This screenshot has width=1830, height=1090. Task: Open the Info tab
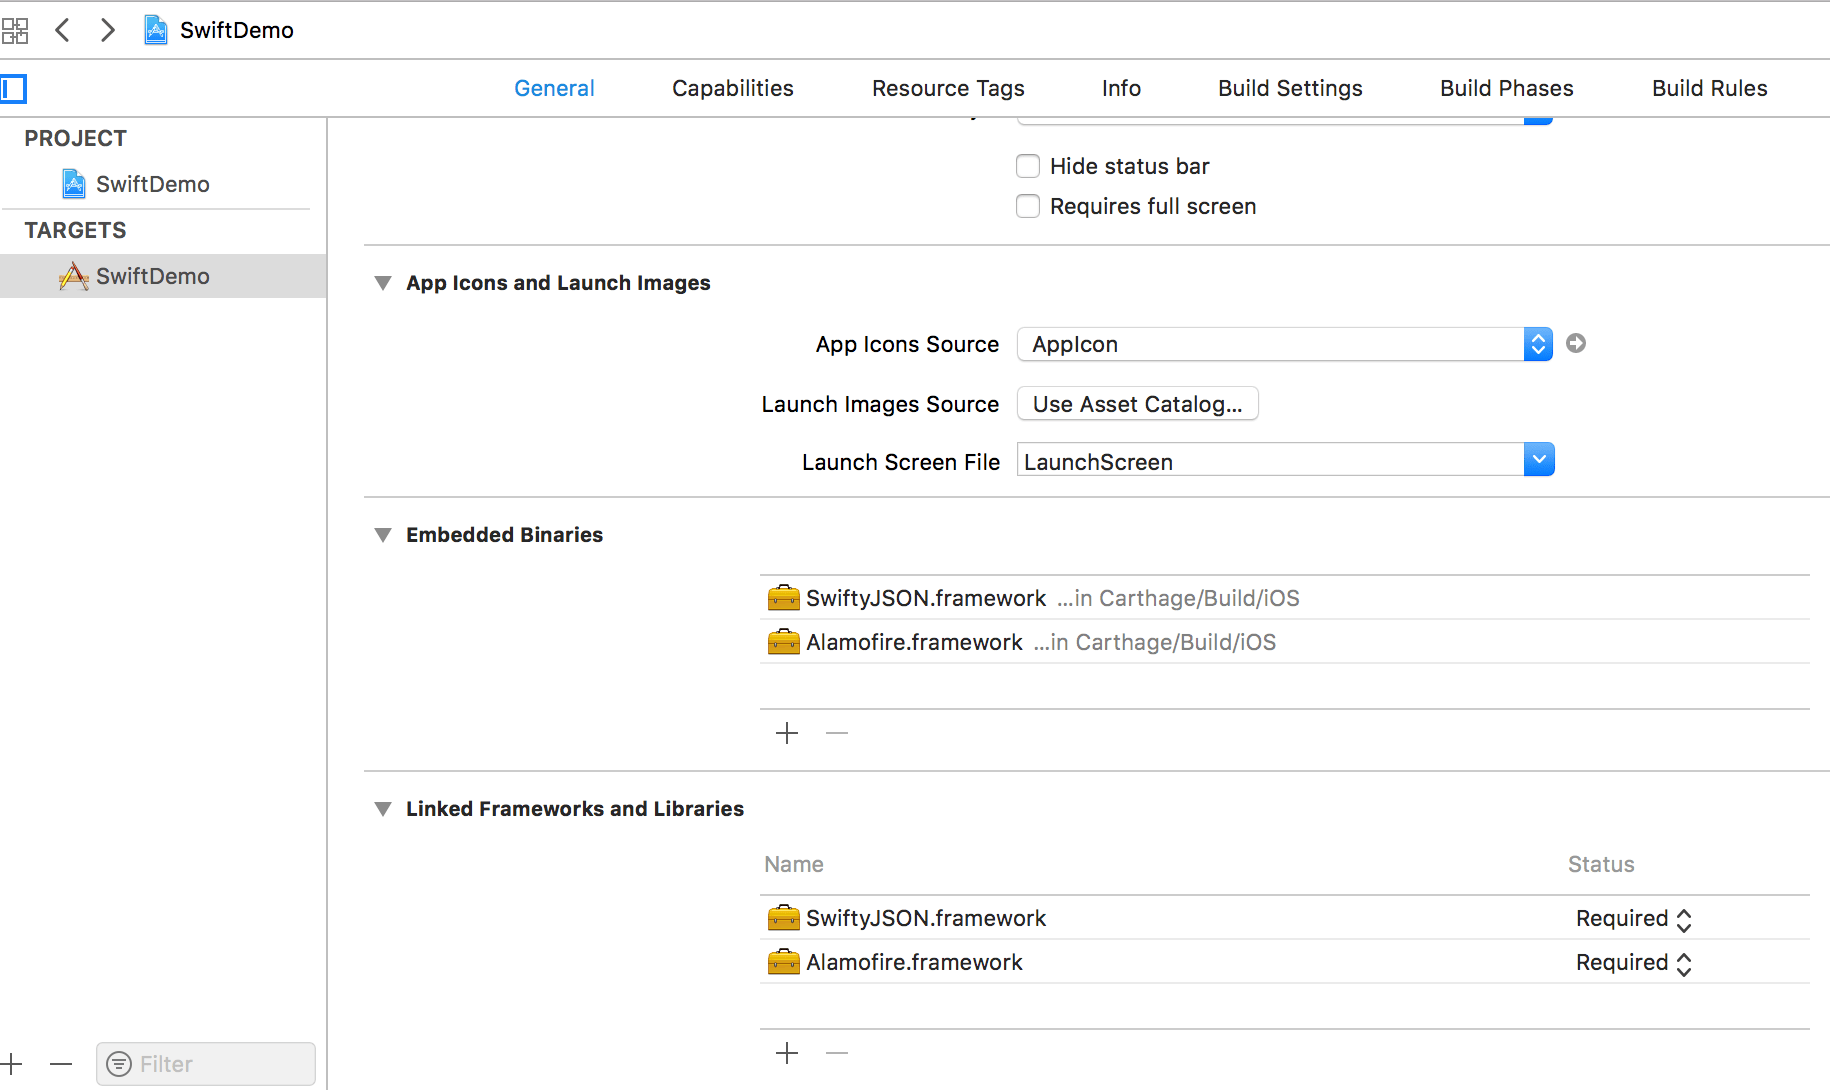(1121, 88)
